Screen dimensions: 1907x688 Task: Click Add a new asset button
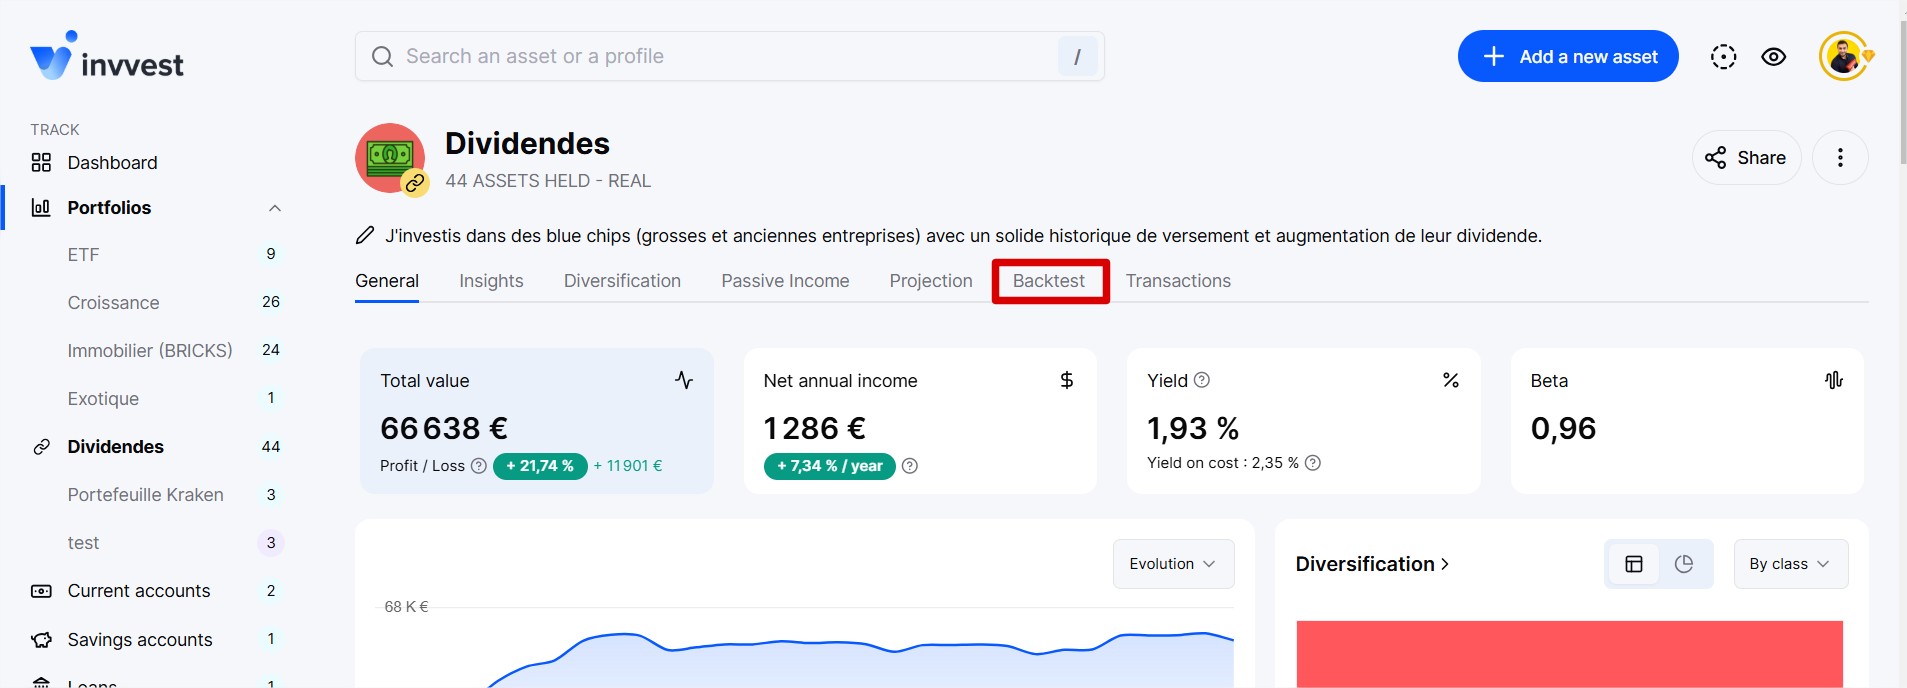(x=1568, y=56)
